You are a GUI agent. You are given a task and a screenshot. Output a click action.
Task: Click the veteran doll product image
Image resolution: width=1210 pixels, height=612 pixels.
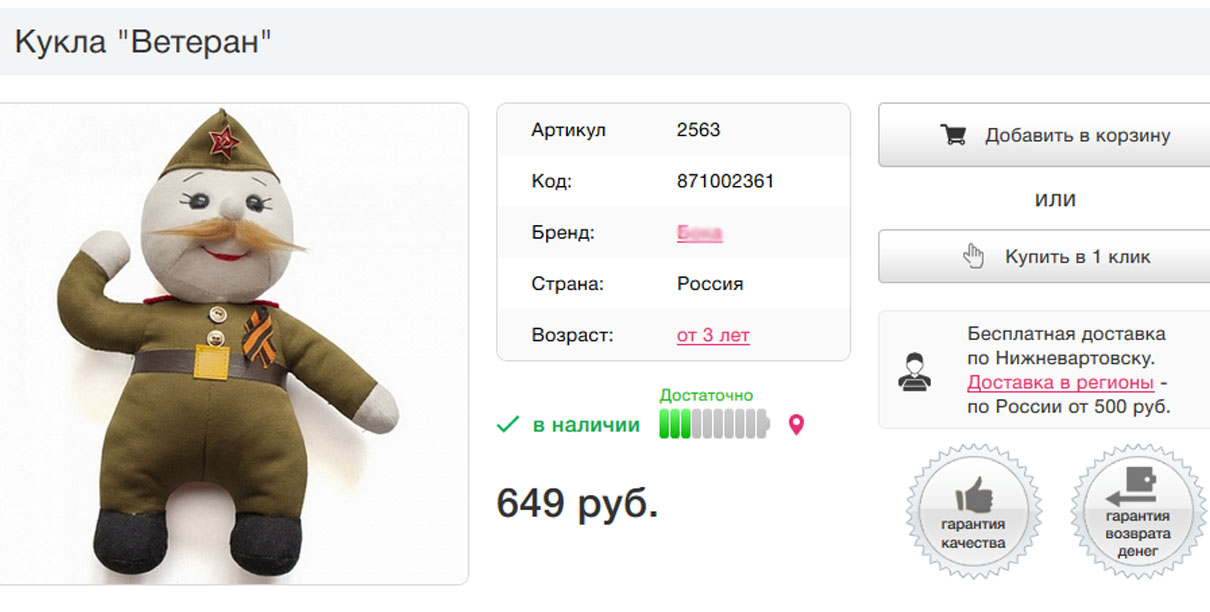[234, 344]
